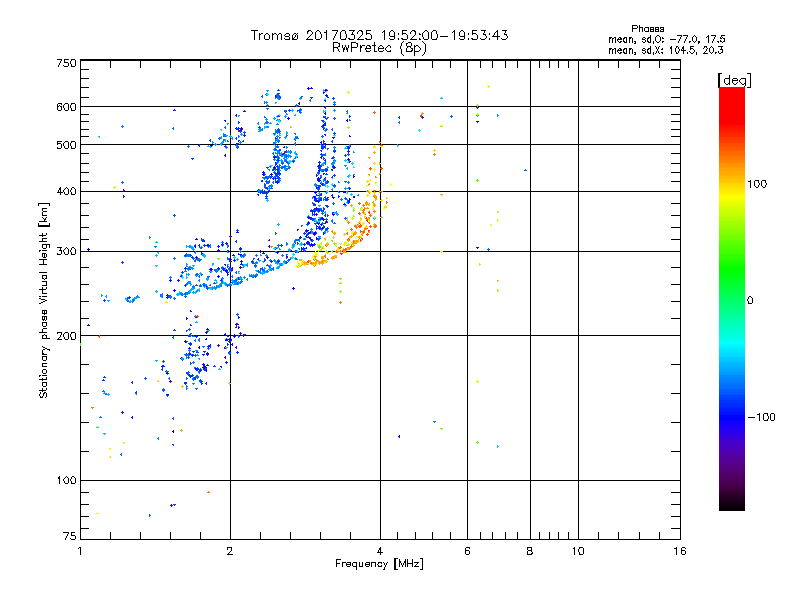Click the x-axis tick label '1'

coord(80,551)
